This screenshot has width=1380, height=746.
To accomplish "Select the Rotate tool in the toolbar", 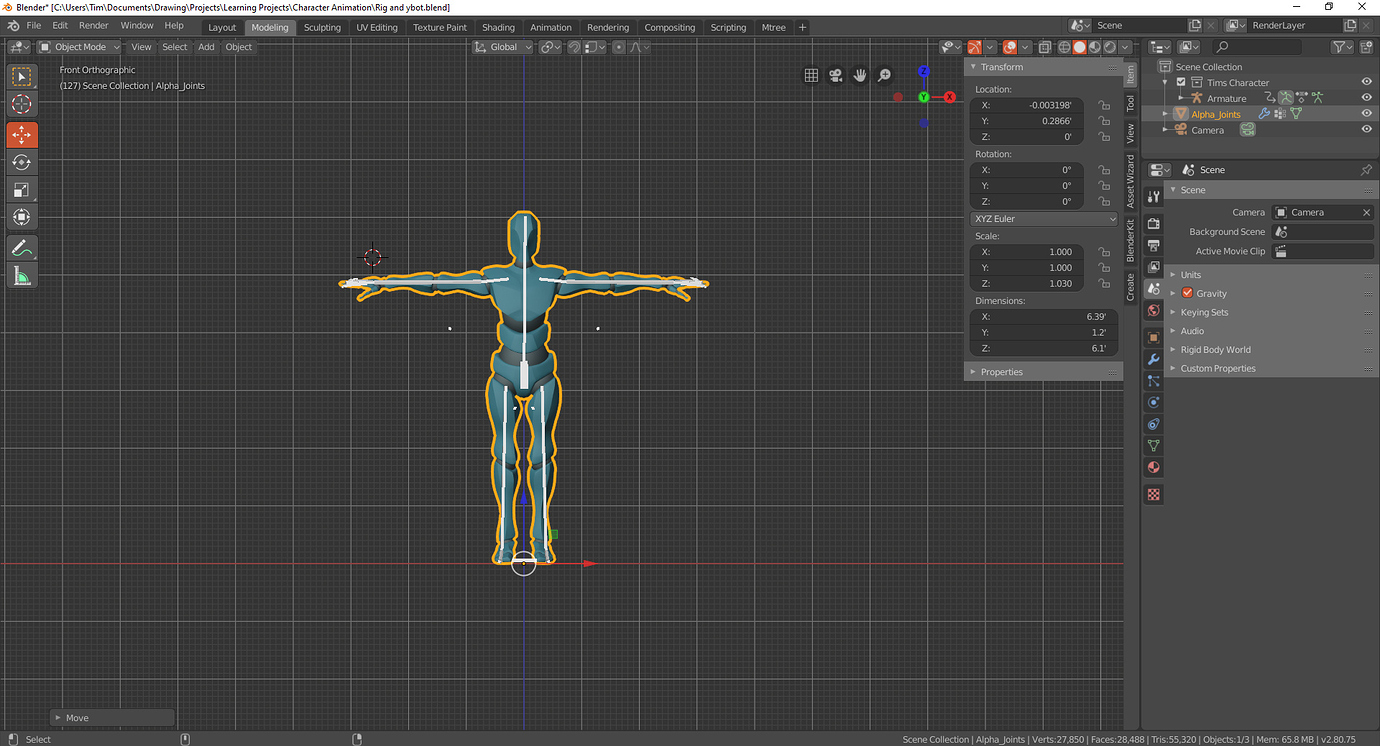I will pyautogui.click(x=21, y=162).
